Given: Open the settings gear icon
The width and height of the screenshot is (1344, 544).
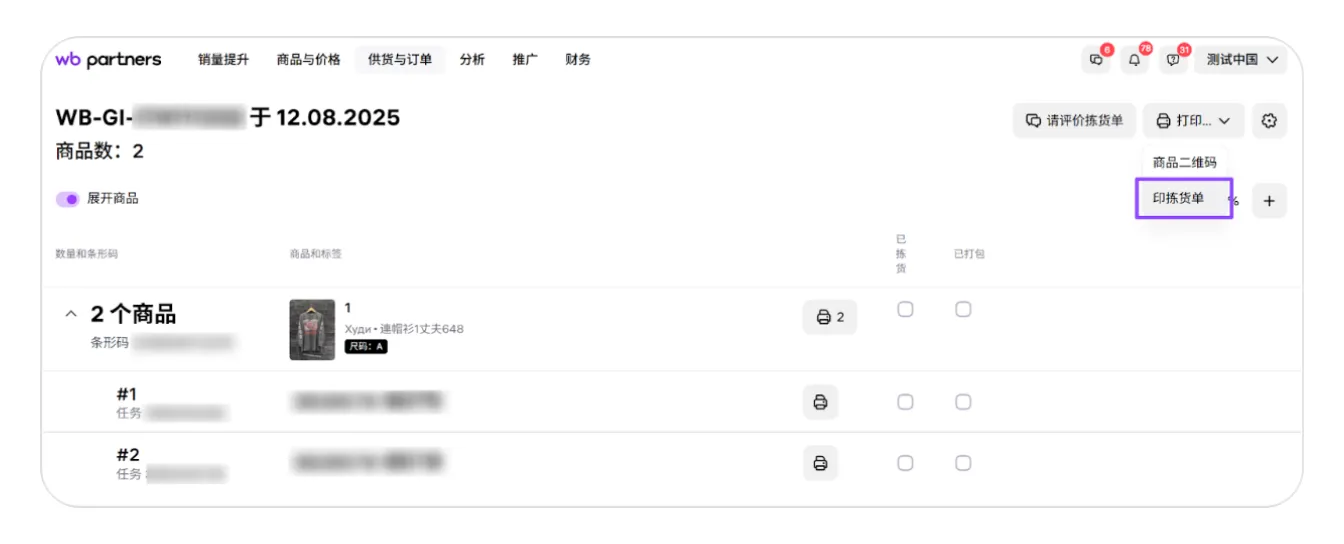Looking at the screenshot, I should pyautogui.click(x=1269, y=121).
